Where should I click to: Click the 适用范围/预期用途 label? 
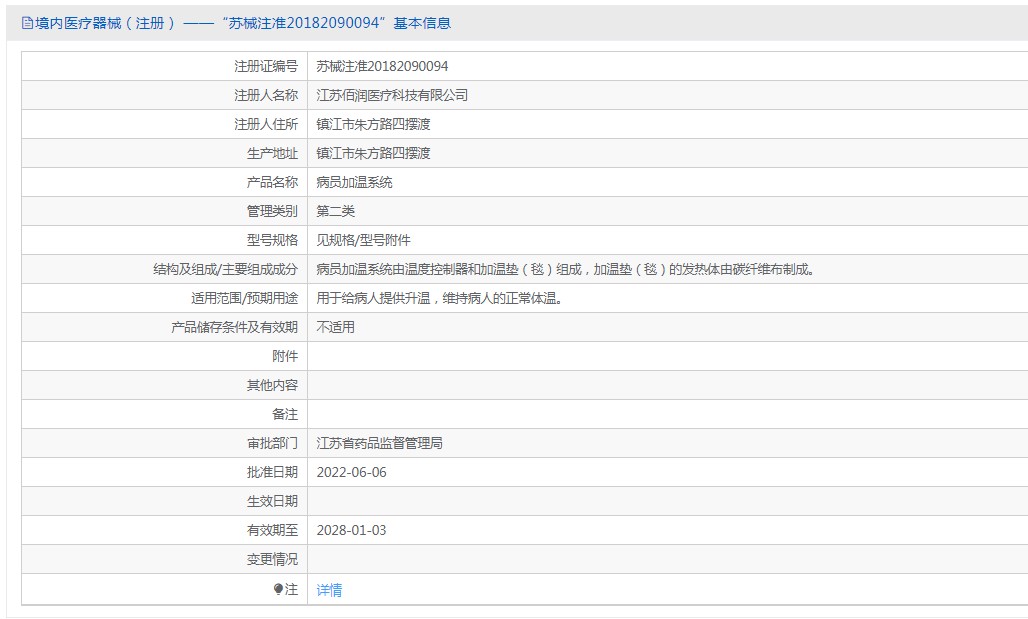245,298
